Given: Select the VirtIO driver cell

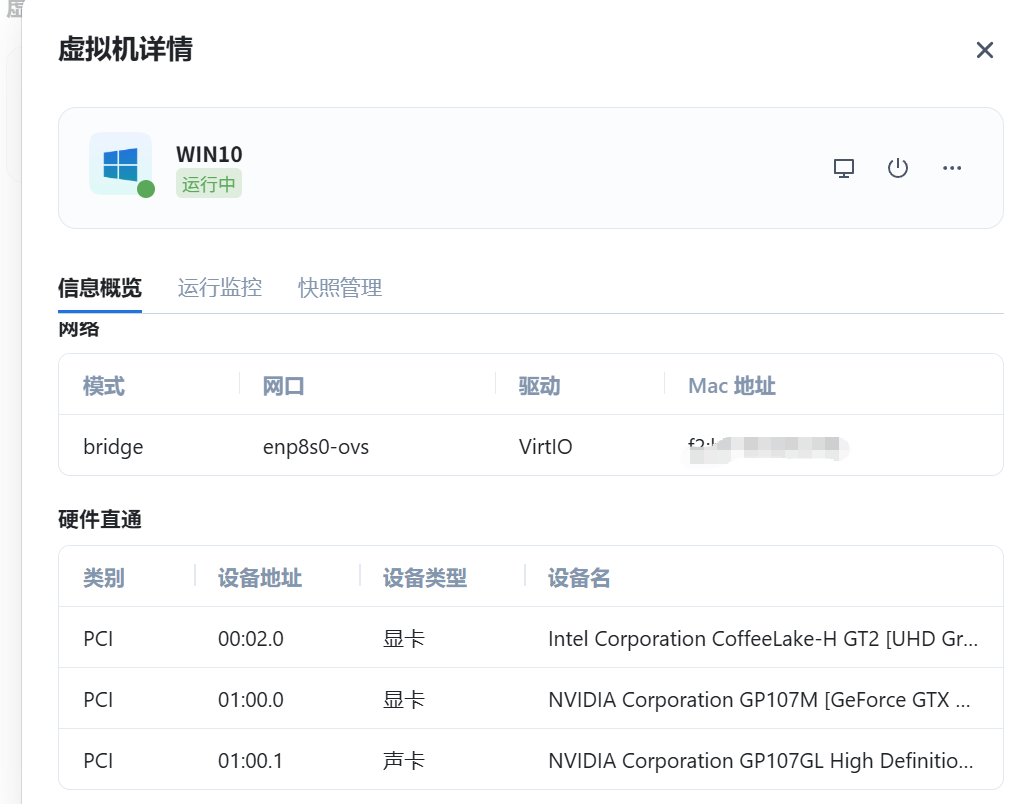Looking at the screenshot, I should [x=545, y=447].
